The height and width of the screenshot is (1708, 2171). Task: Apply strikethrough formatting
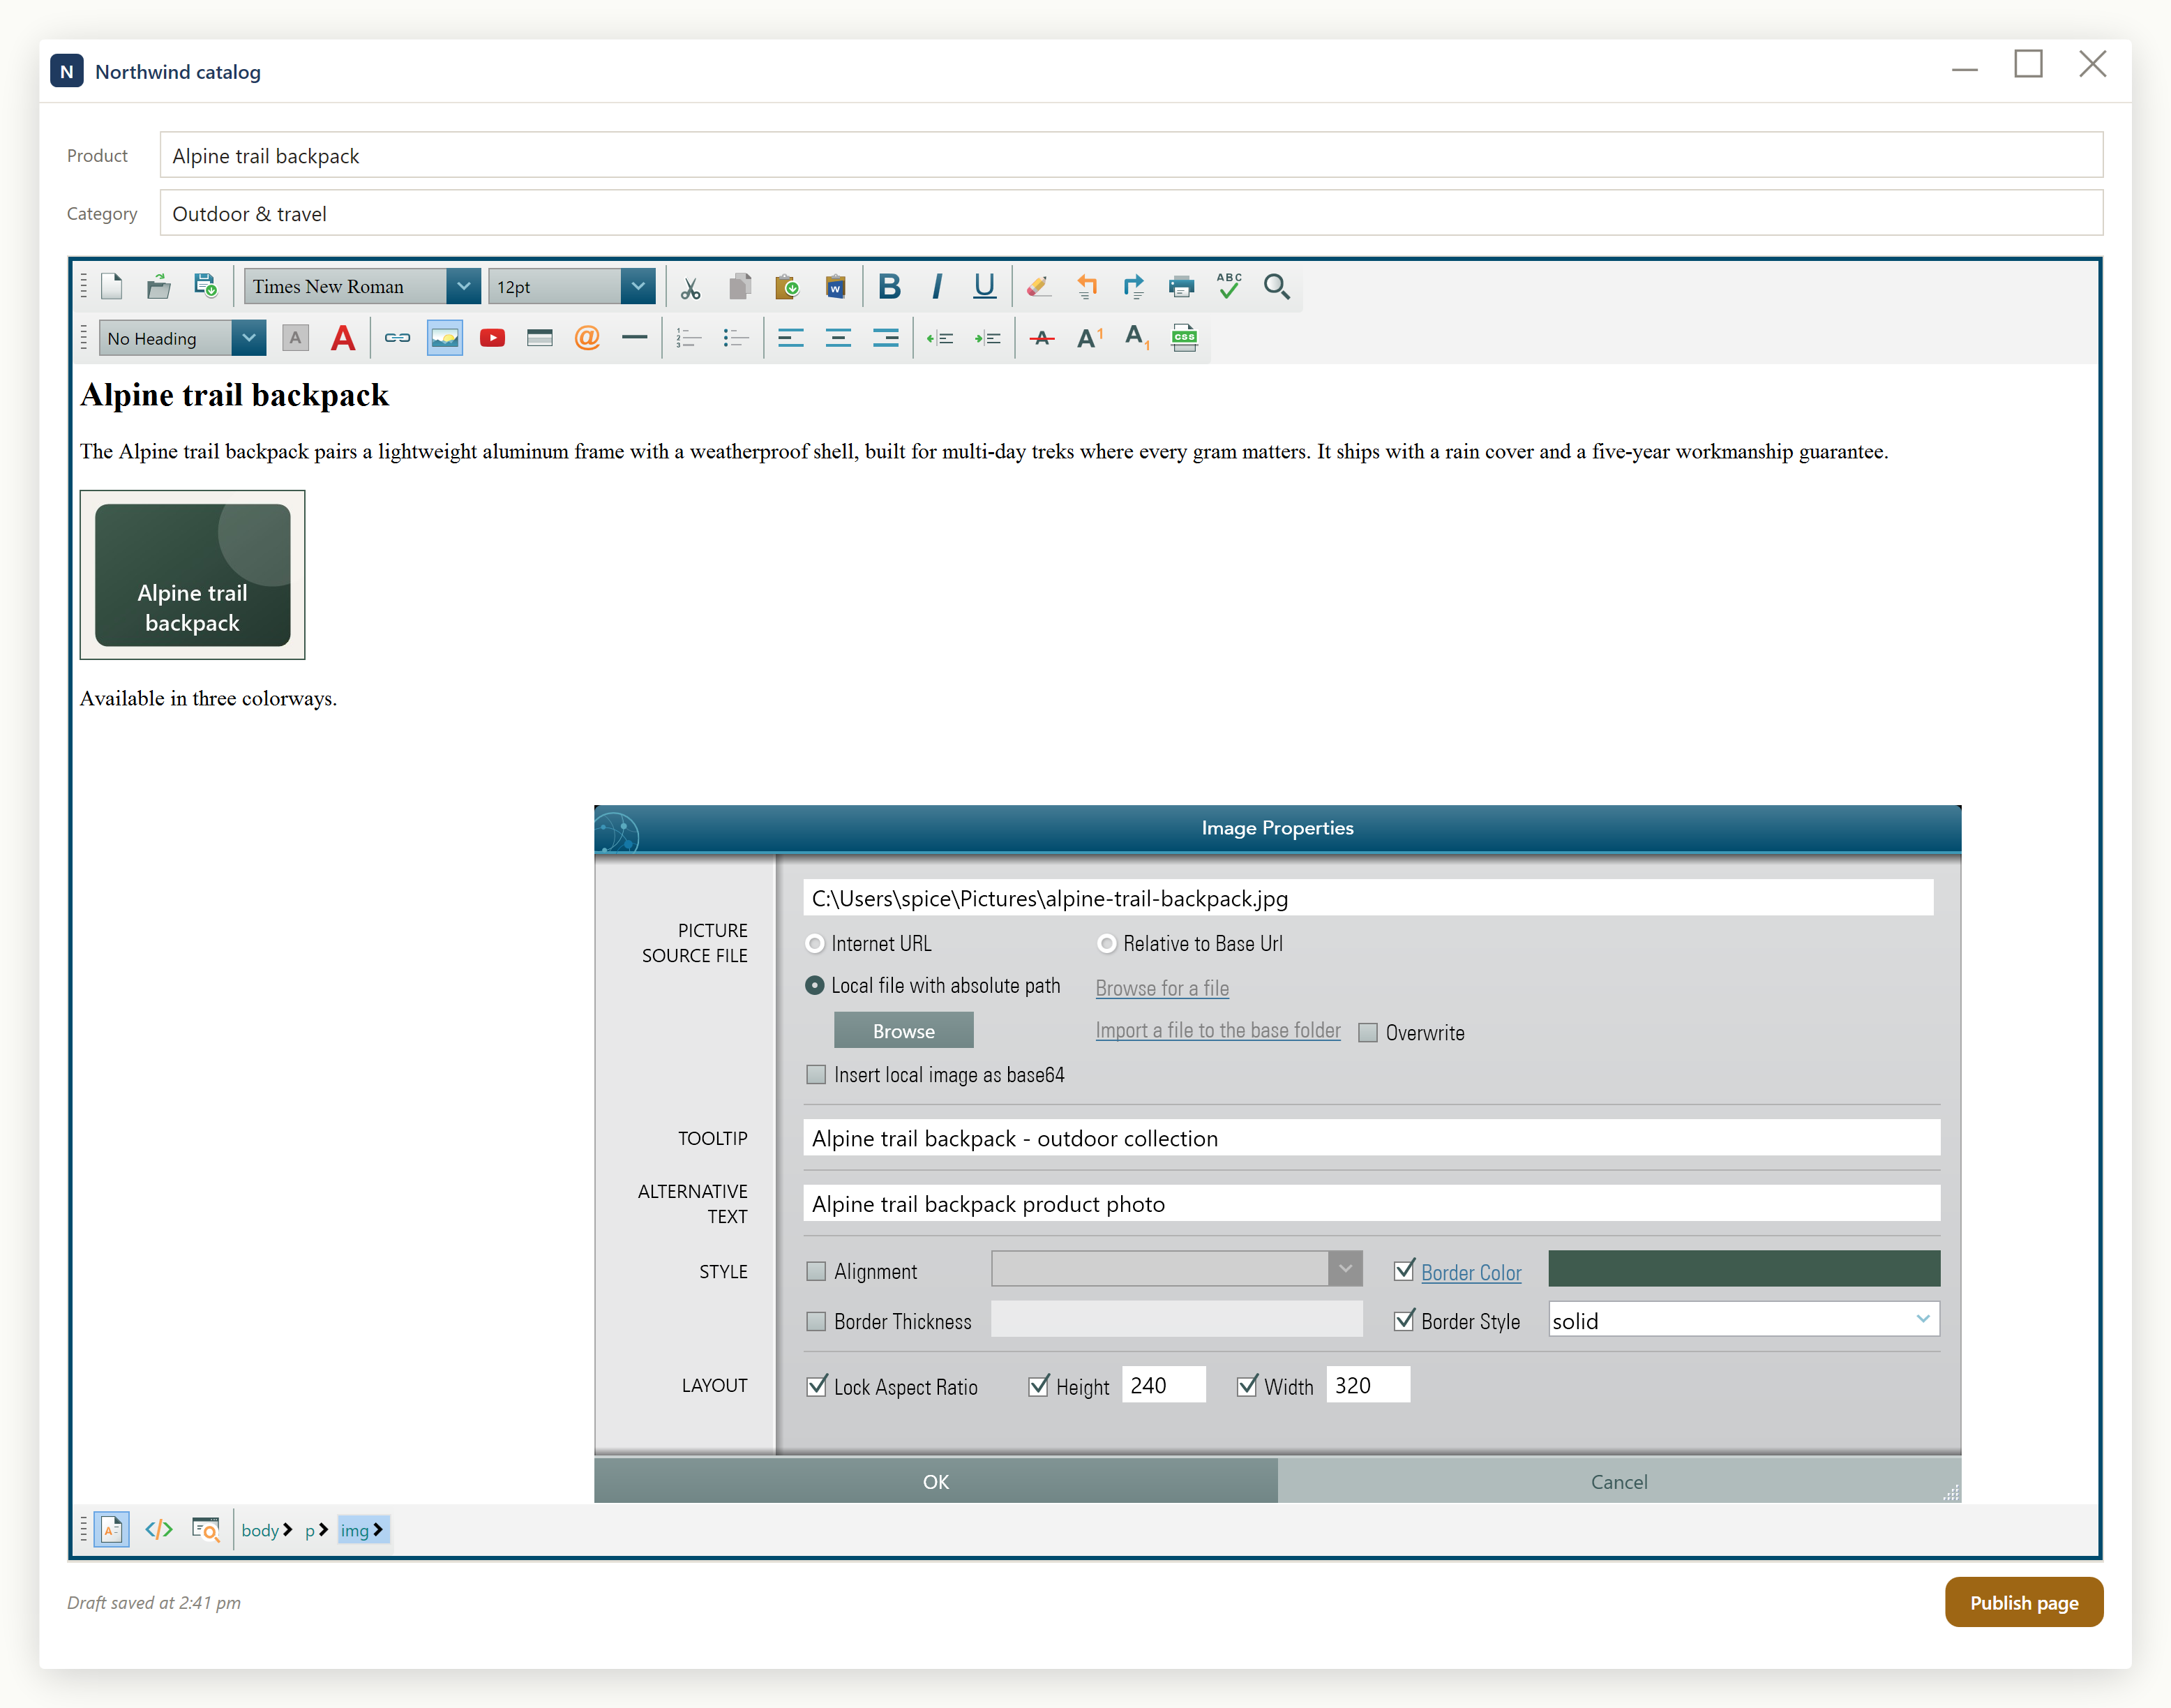(x=1042, y=338)
